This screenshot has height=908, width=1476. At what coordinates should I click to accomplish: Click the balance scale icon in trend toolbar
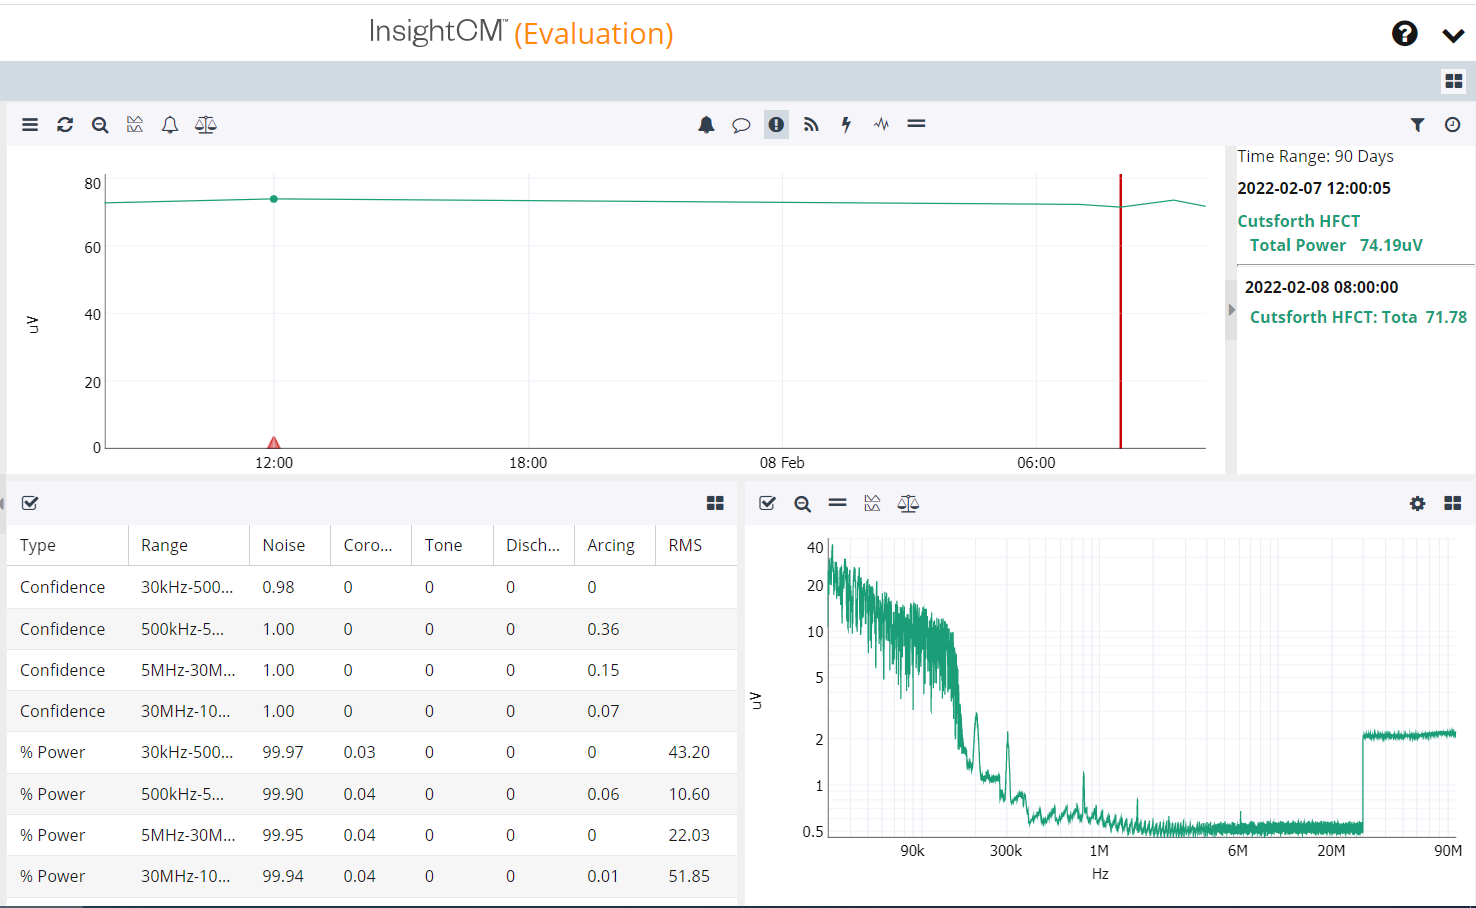point(206,125)
